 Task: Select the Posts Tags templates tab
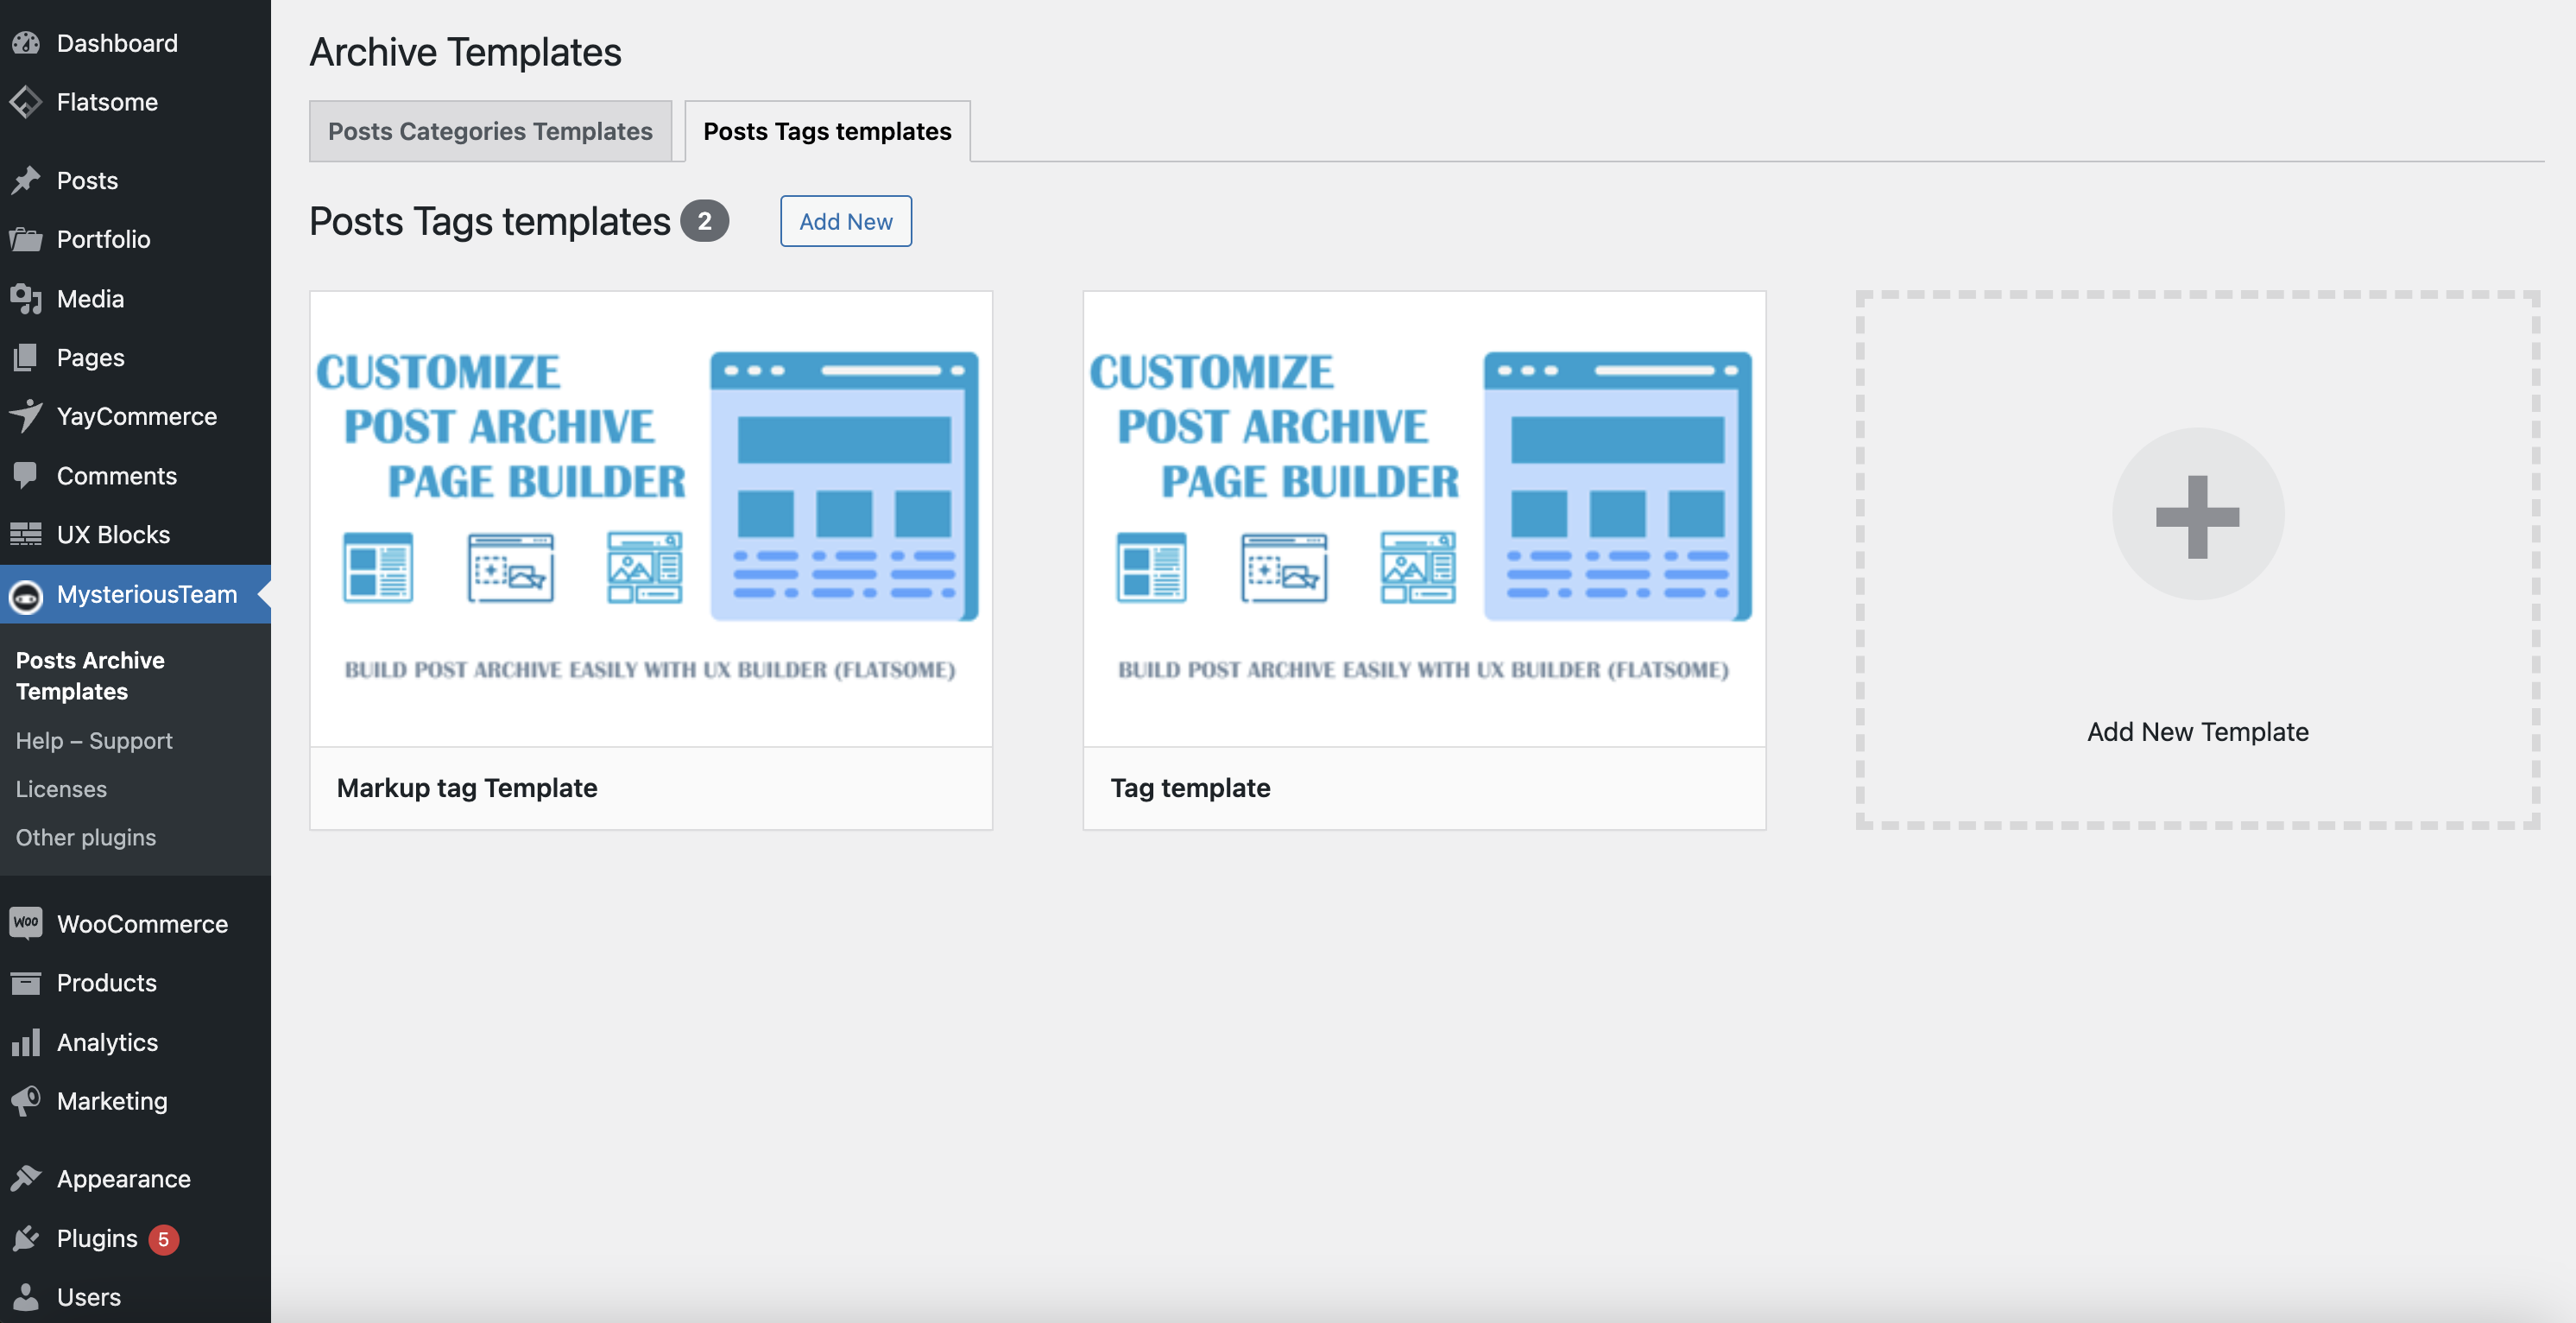click(x=827, y=131)
